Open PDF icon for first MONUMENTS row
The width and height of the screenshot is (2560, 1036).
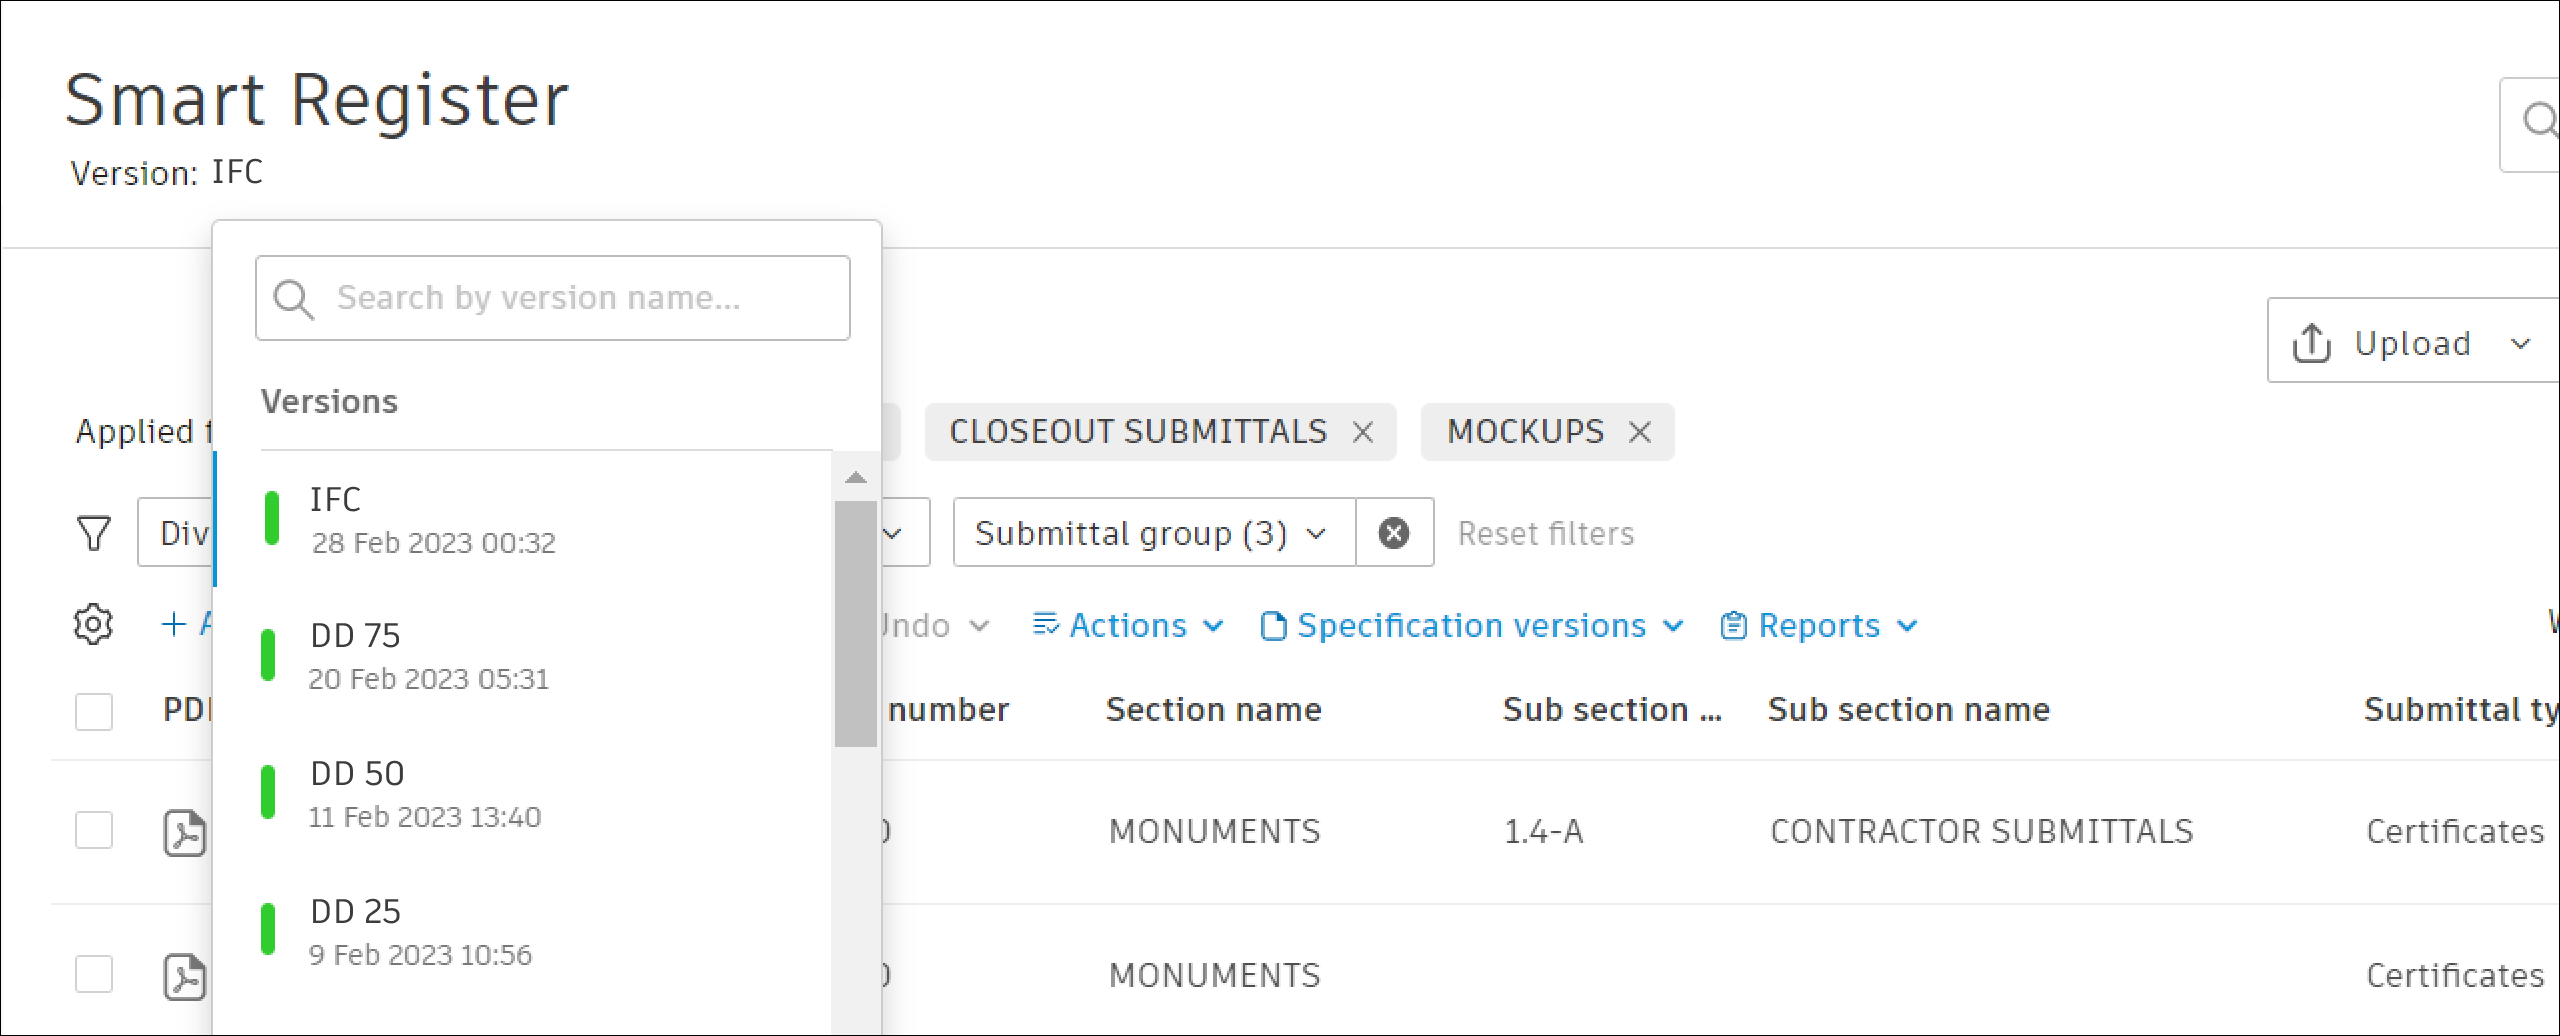(185, 832)
